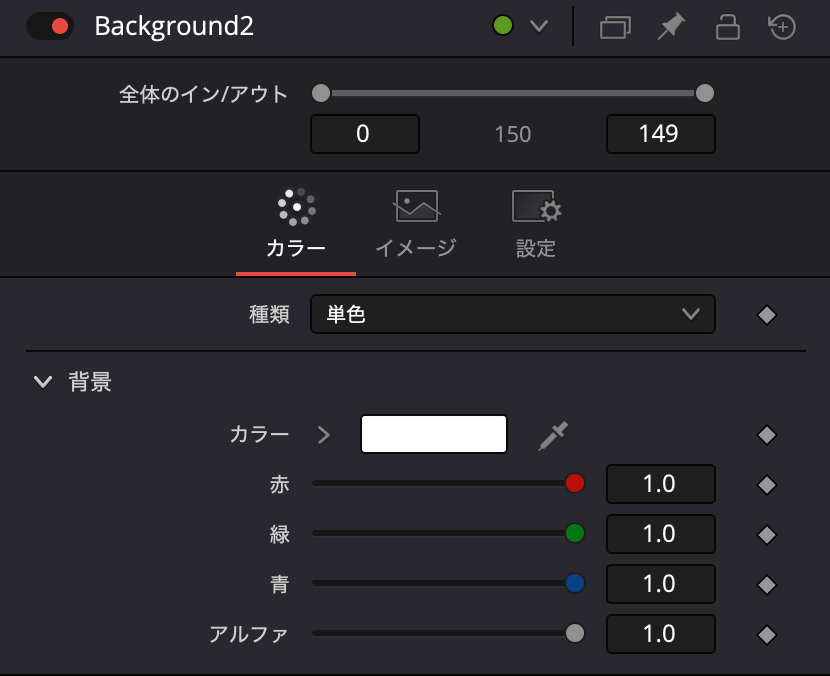Pick a color with the eyedropper tool
This screenshot has height=676, width=830.
[553, 434]
